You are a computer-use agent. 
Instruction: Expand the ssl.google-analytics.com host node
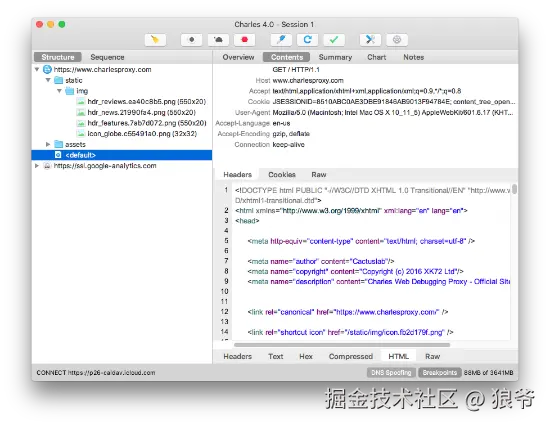click(37, 166)
